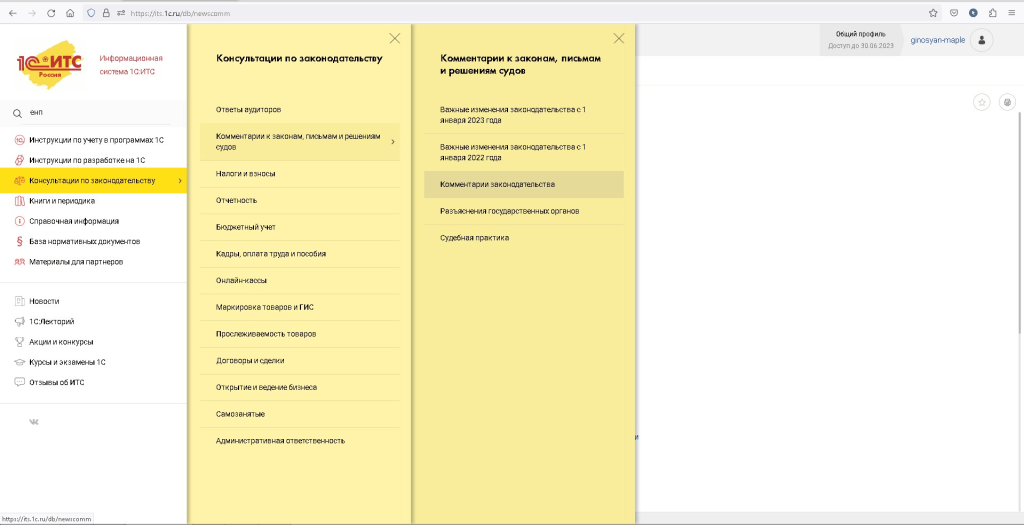1024x525 pixels.
Task: Reload the page with the refresh icon
Action: [51, 12]
